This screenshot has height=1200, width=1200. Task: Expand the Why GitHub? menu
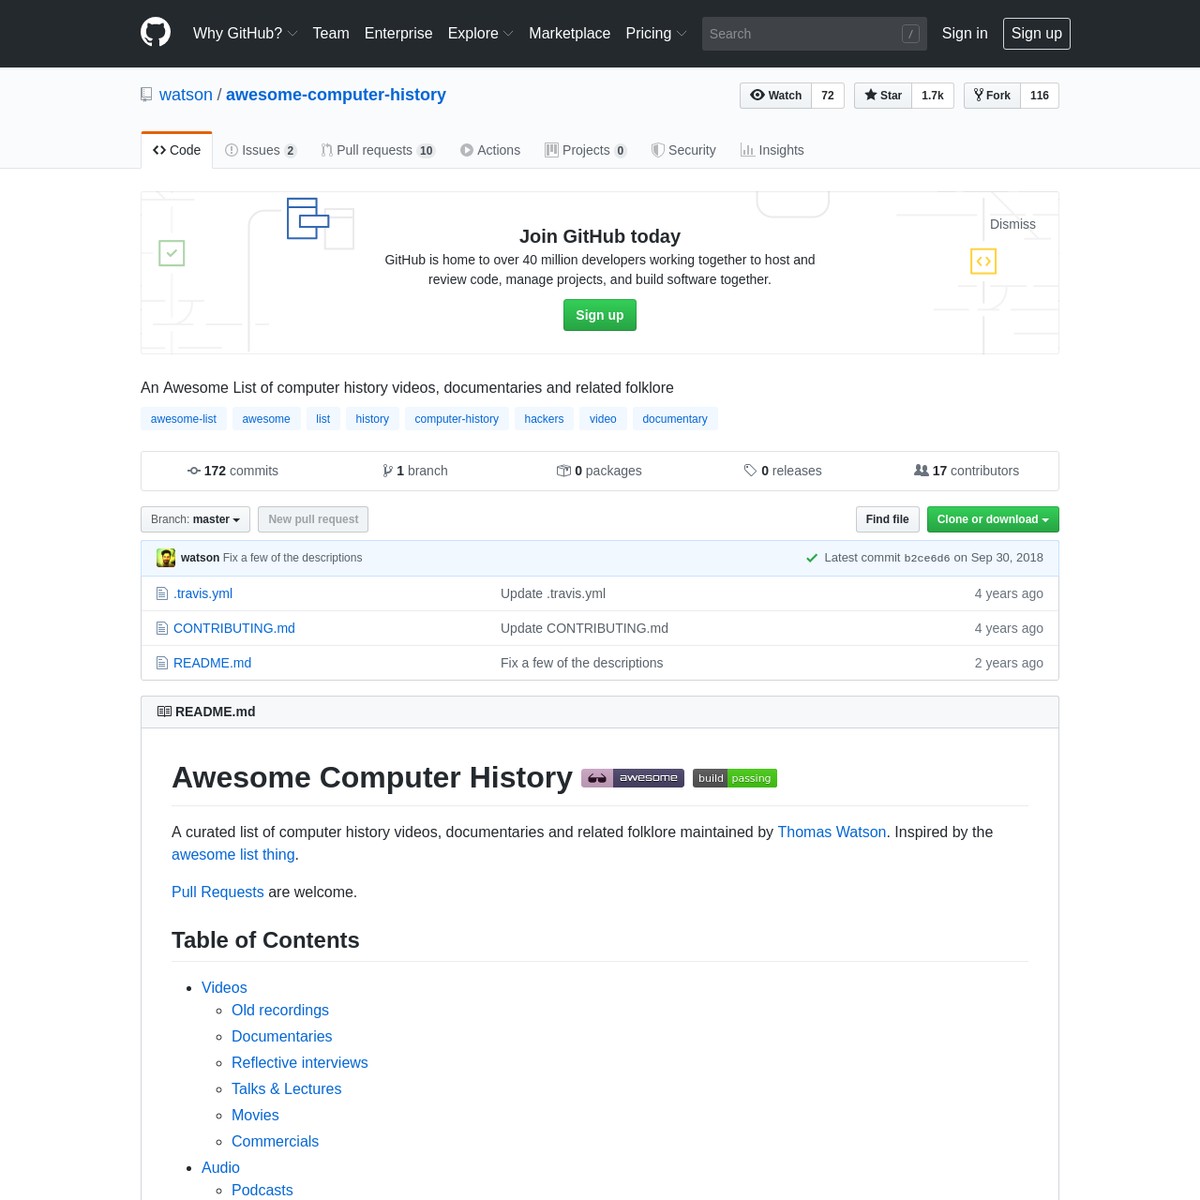(245, 33)
